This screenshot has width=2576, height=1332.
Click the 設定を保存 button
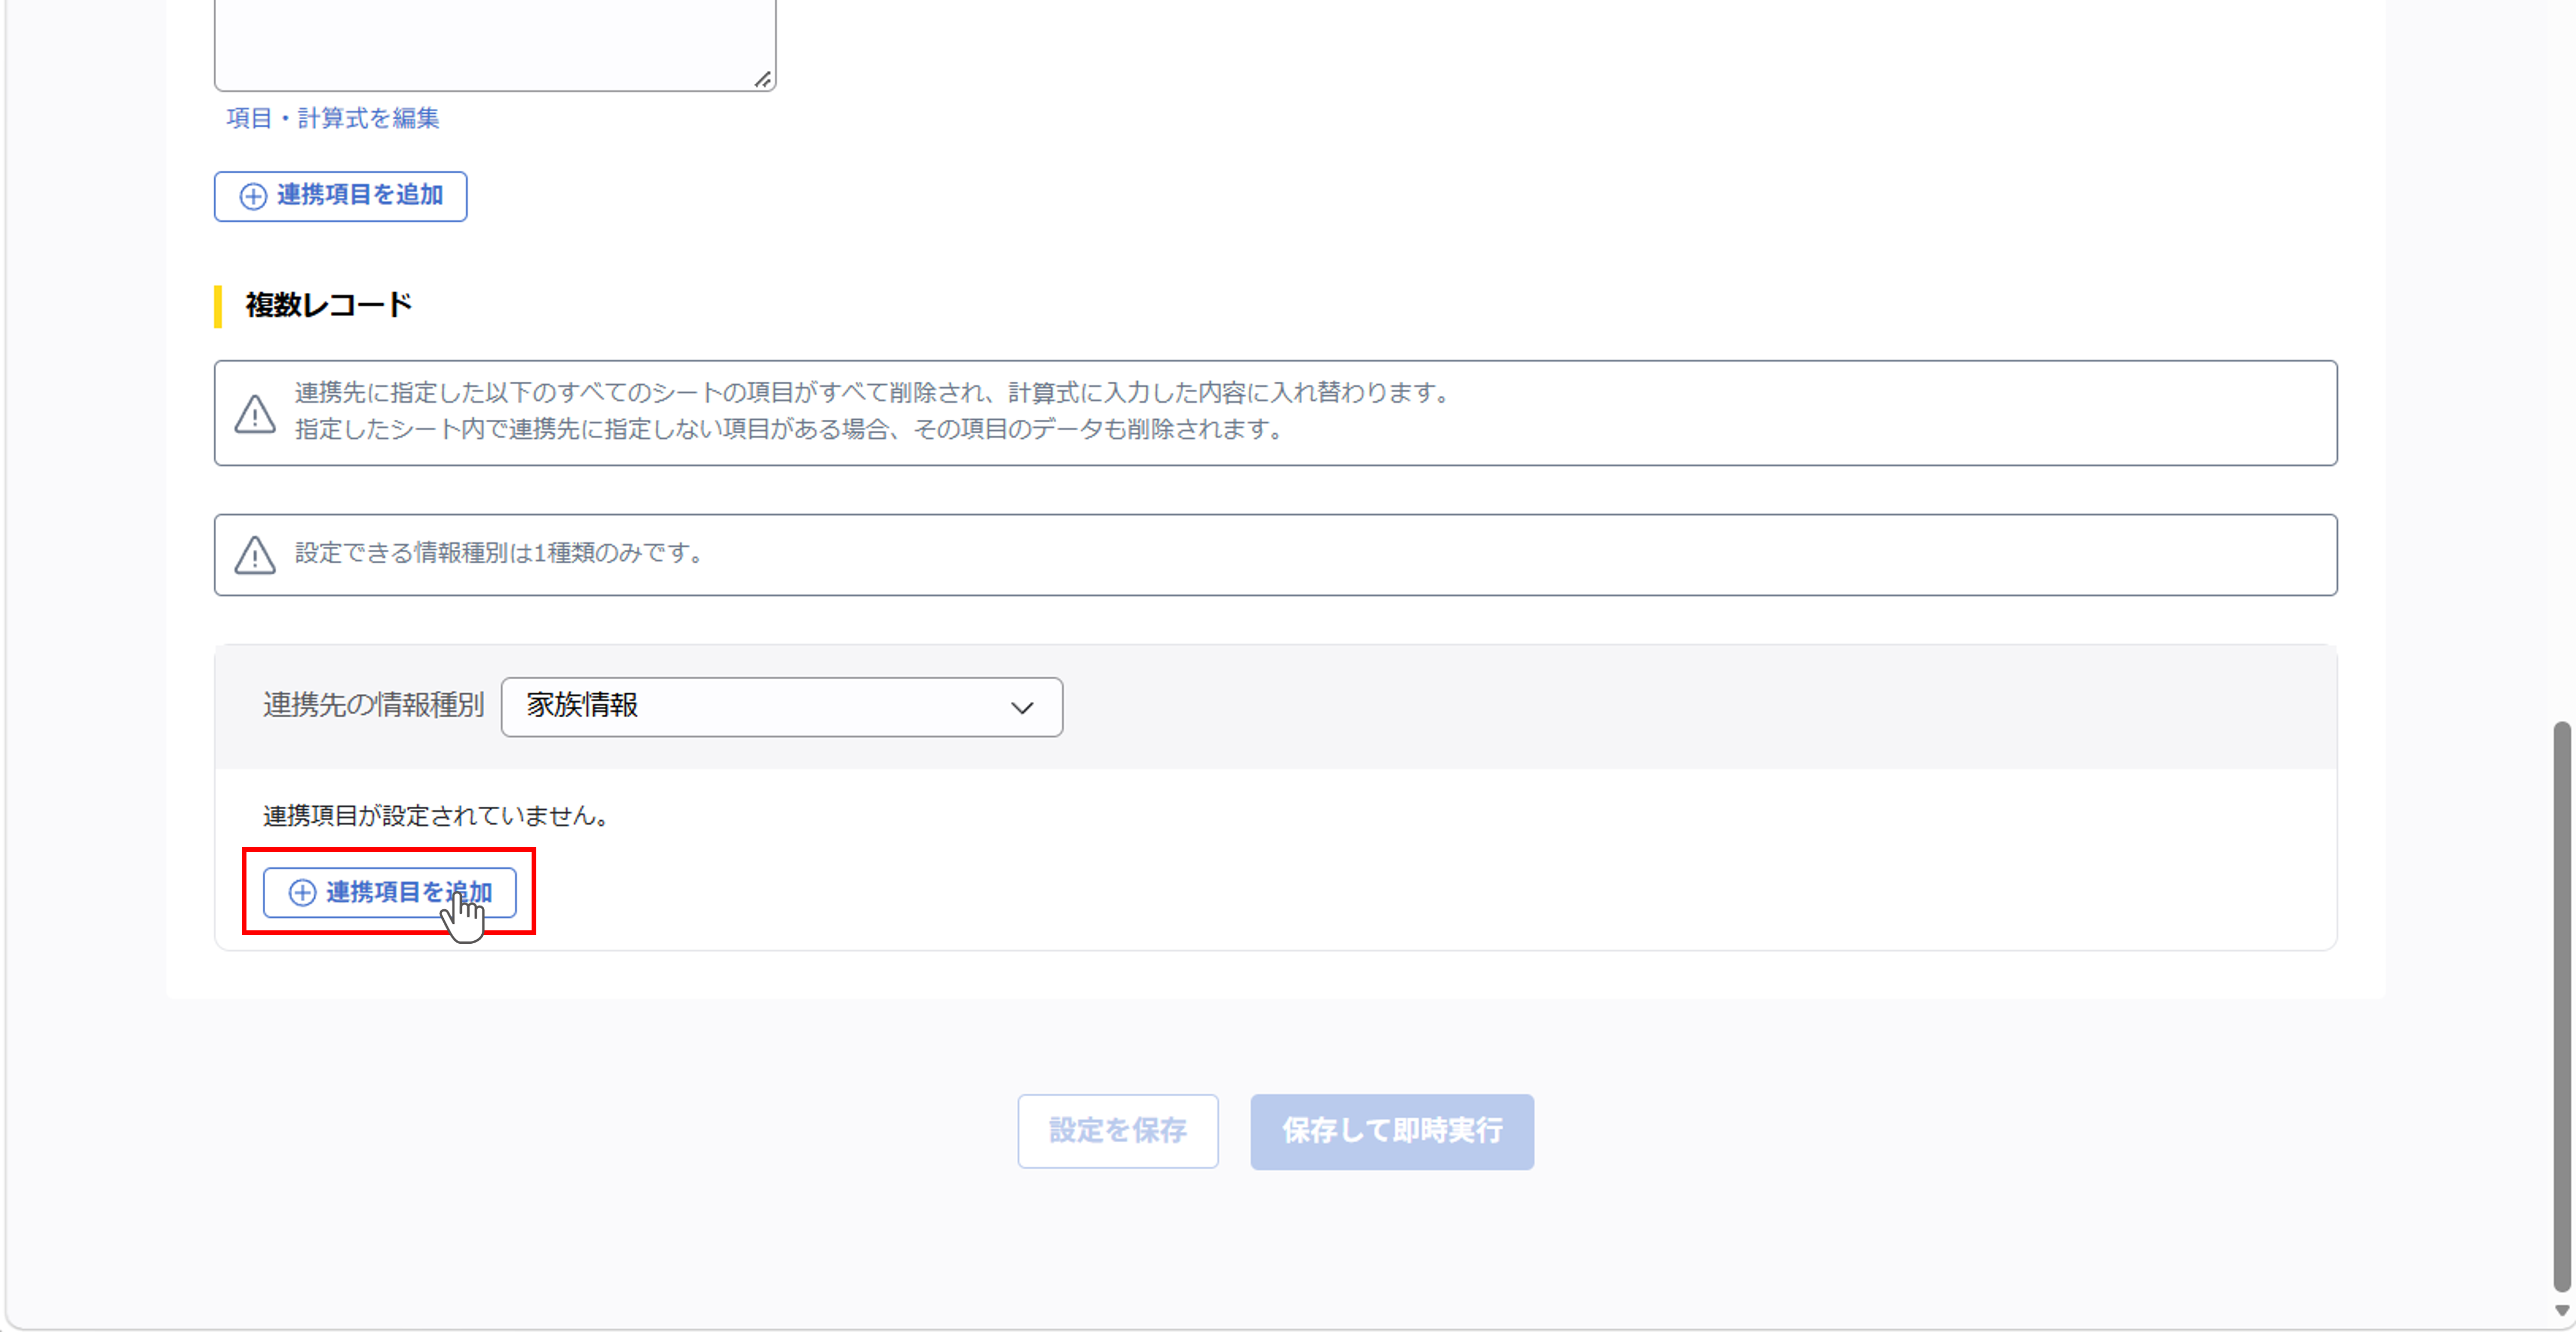click(x=1117, y=1131)
